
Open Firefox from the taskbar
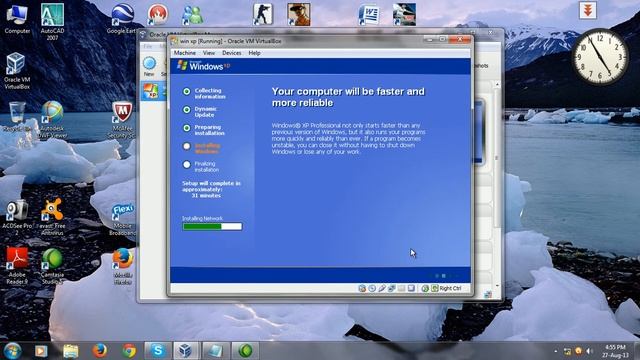point(100,351)
